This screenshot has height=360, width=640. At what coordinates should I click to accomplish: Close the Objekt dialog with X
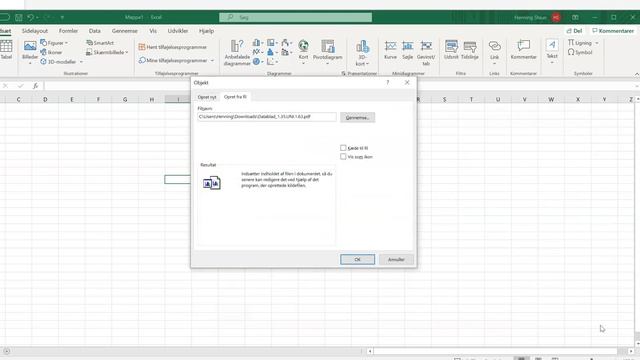[x=407, y=82]
